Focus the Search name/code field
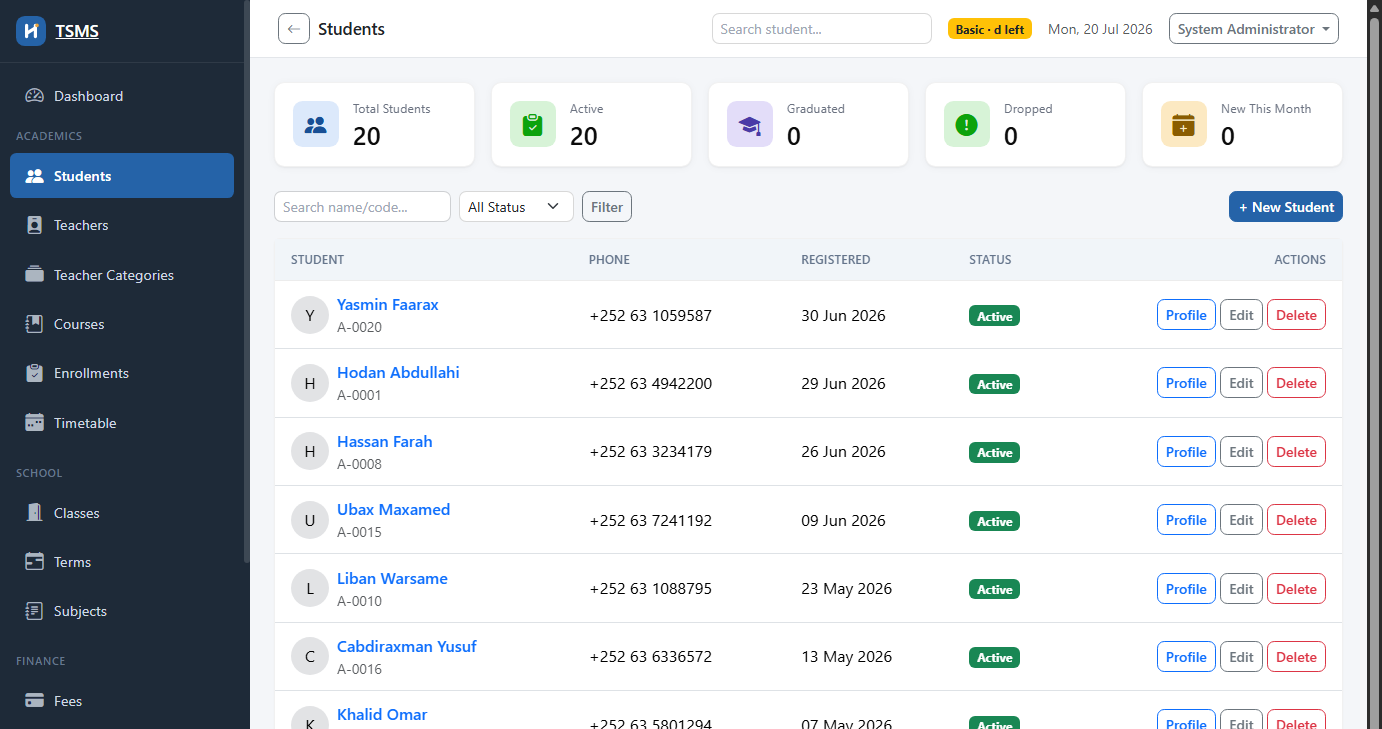Image resolution: width=1382 pixels, height=729 pixels. click(362, 207)
